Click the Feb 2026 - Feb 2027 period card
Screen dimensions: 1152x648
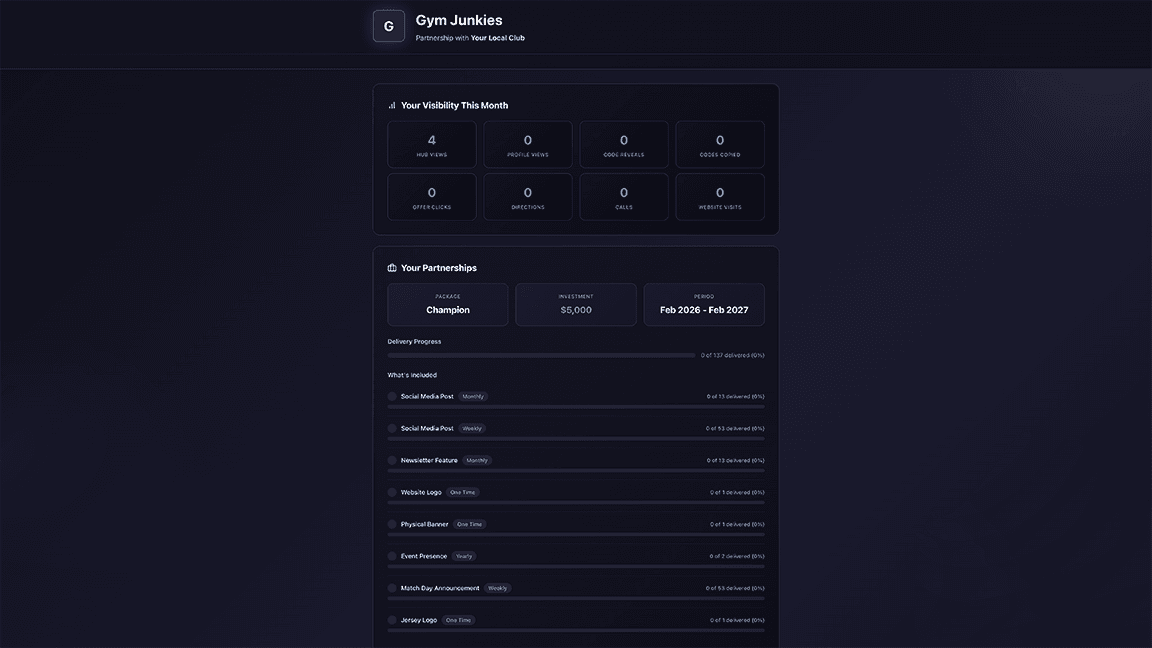pyautogui.click(x=704, y=305)
